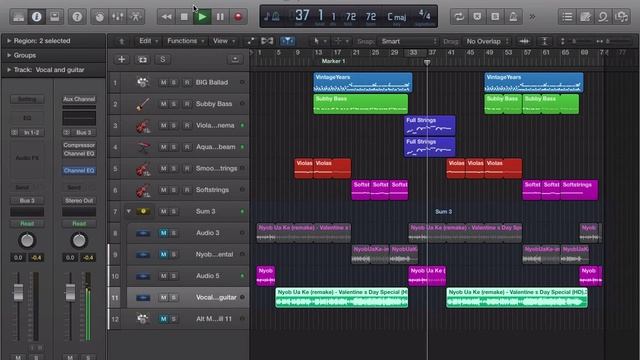Record-enable the Viola...nema track
Viewport: 640px width, 360px height.
point(187,126)
